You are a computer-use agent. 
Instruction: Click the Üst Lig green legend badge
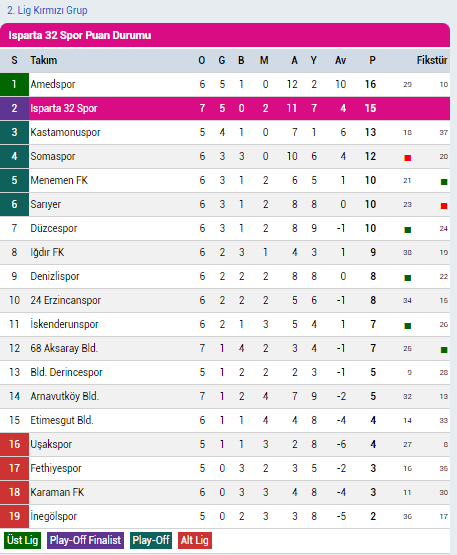pyautogui.click(x=22, y=540)
